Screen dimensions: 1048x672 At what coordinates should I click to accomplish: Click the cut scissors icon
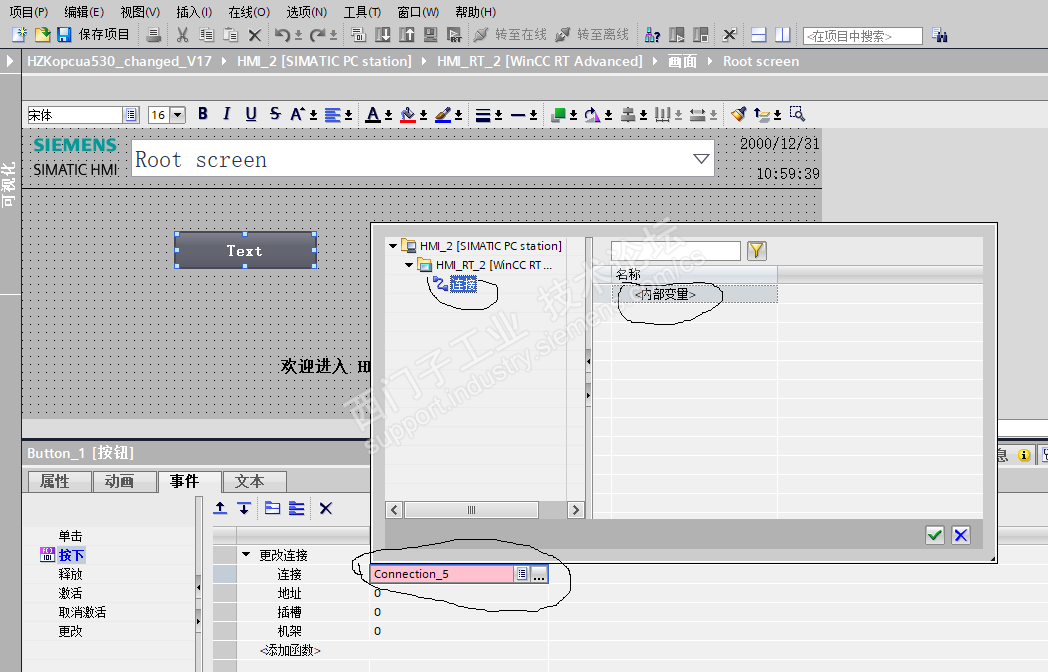tap(182, 35)
